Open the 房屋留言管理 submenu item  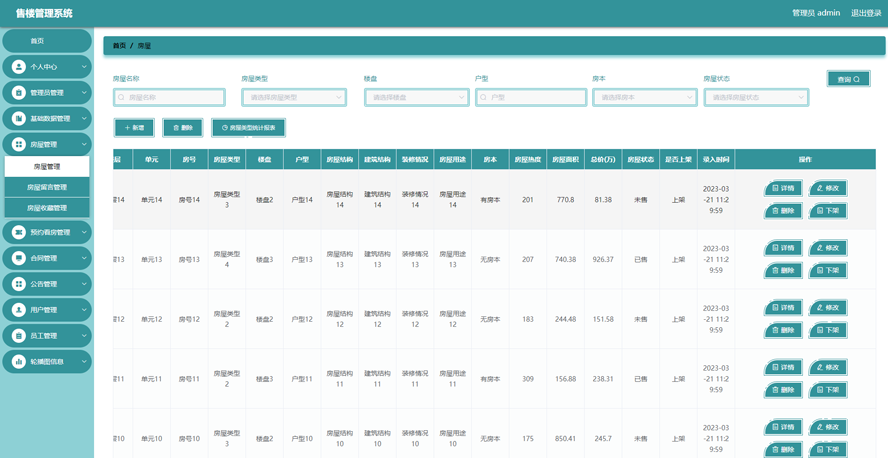(47, 187)
